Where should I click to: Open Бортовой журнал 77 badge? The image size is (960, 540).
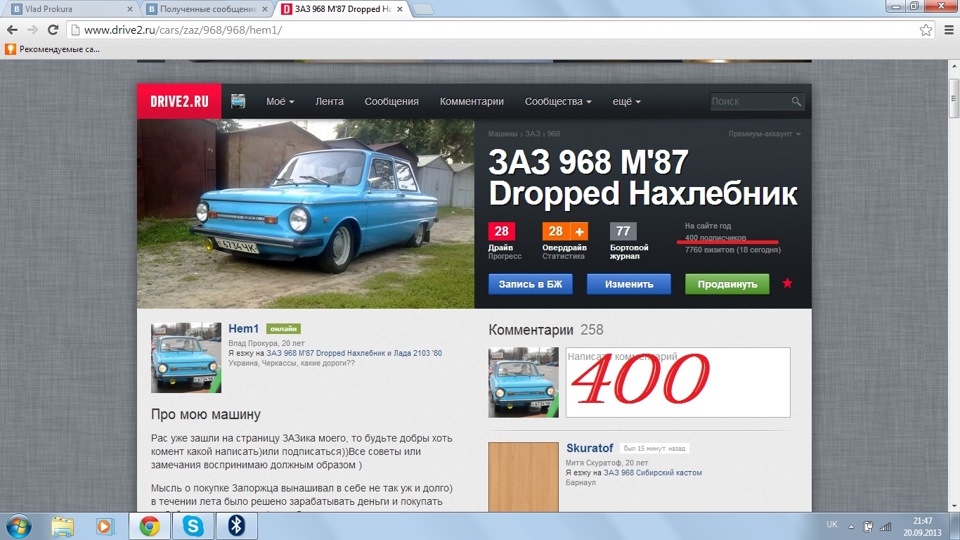coord(623,231)
